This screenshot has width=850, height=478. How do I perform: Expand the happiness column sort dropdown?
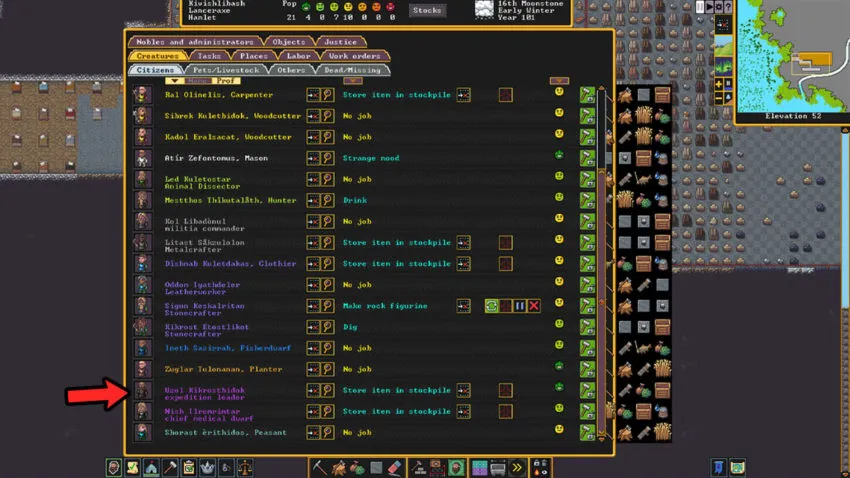pyautogui.click(x=559, y=81)
